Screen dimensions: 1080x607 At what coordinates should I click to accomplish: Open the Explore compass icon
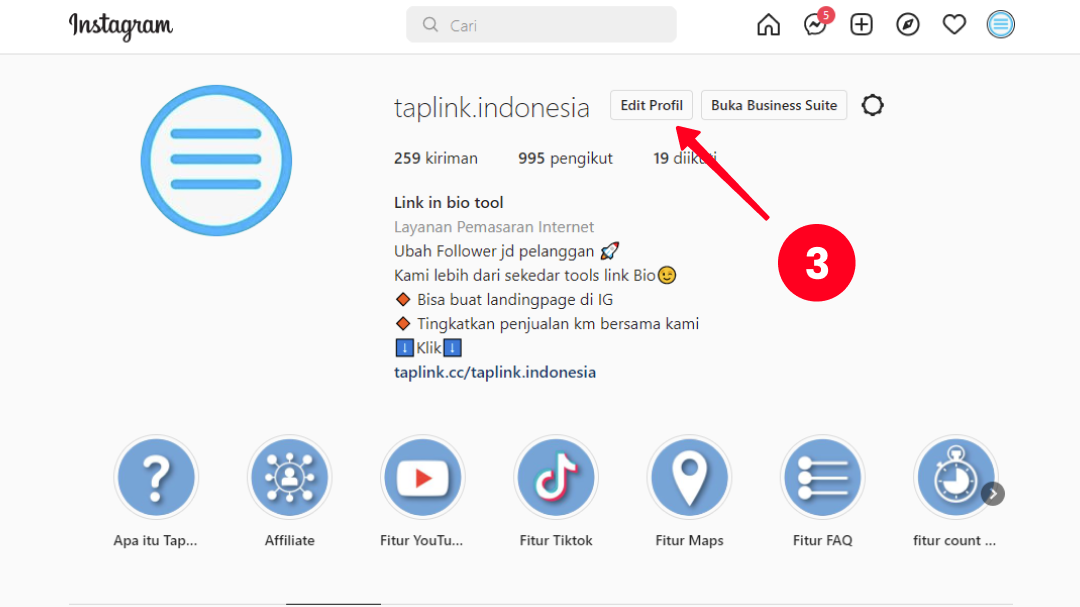point(908,25)
